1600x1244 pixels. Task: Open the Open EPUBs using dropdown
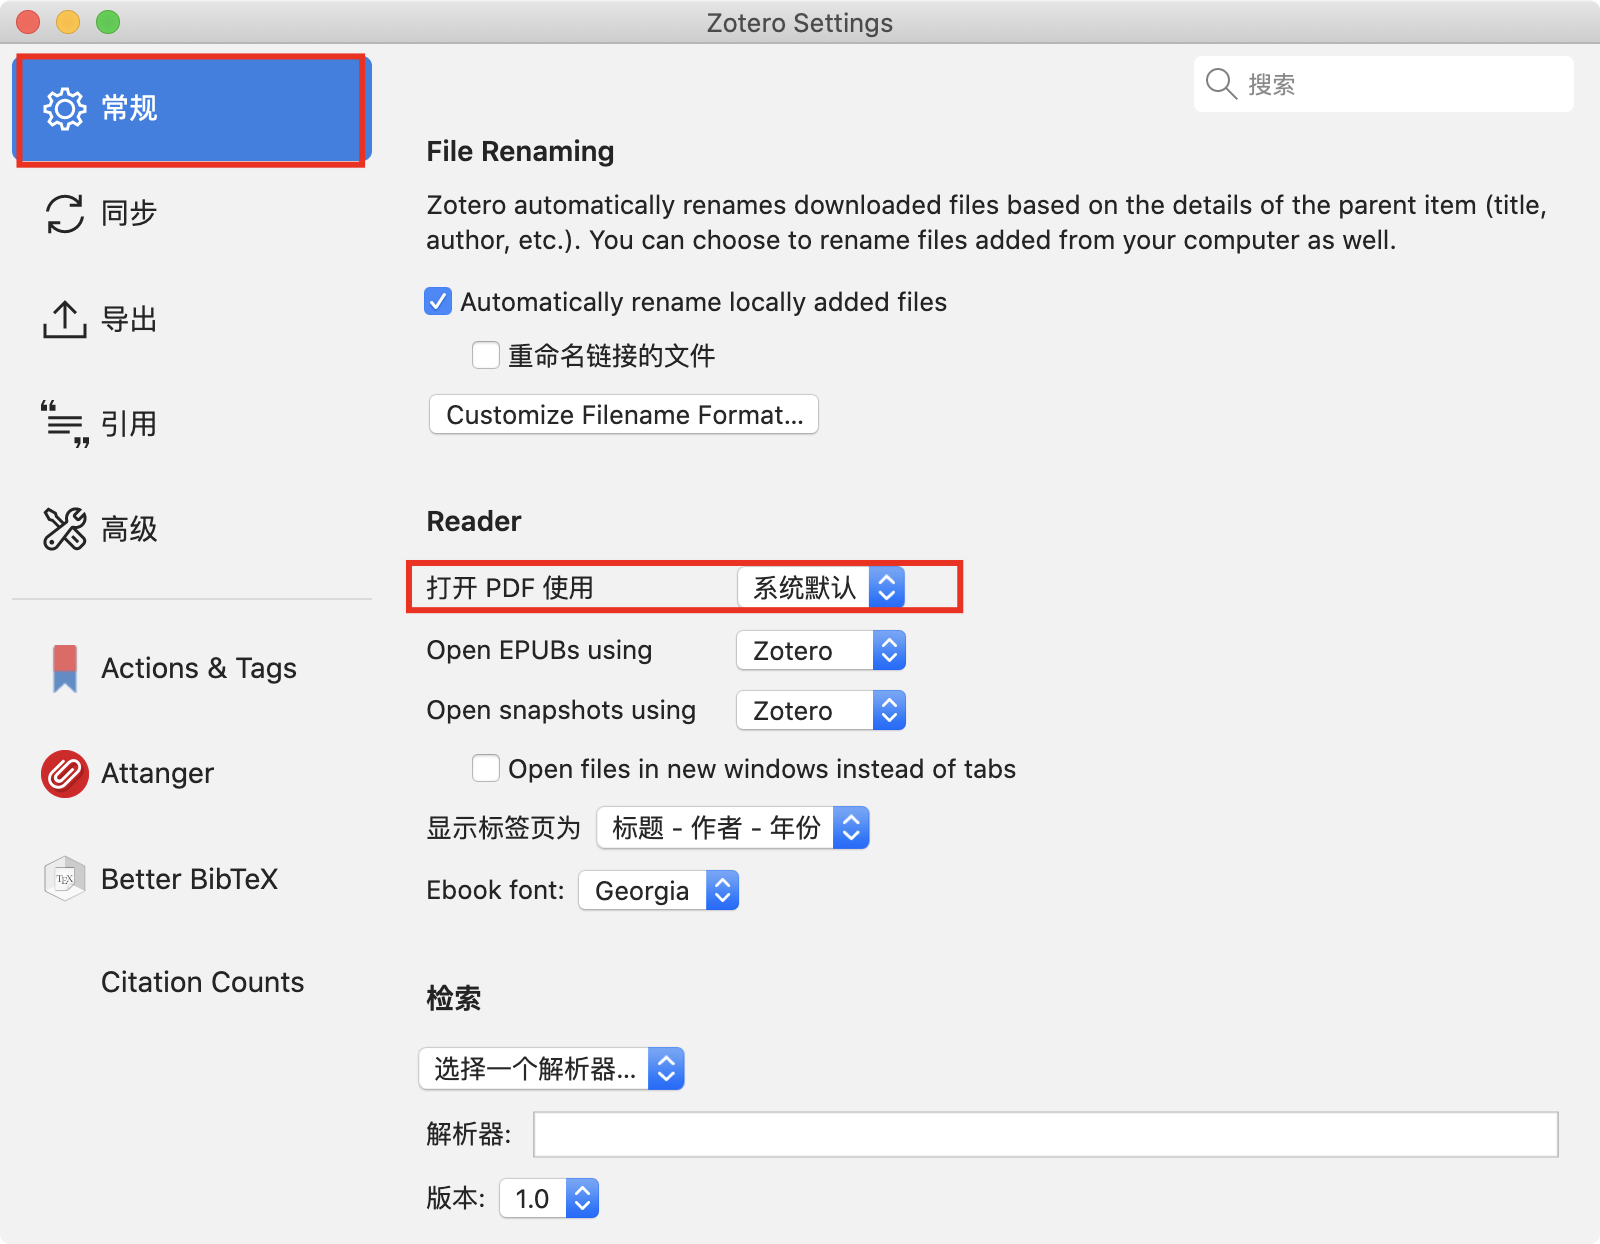[821, 651]
